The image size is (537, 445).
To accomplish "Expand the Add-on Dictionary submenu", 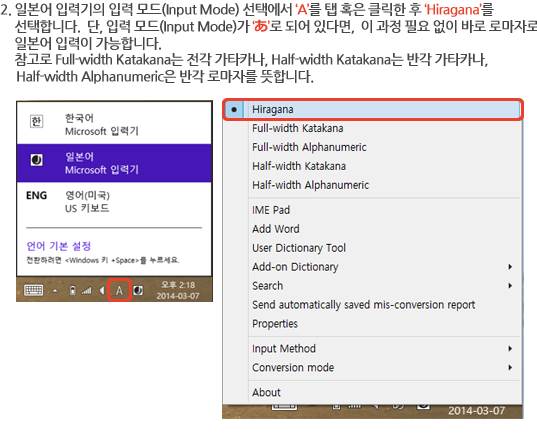I will [x=373, y=267].
